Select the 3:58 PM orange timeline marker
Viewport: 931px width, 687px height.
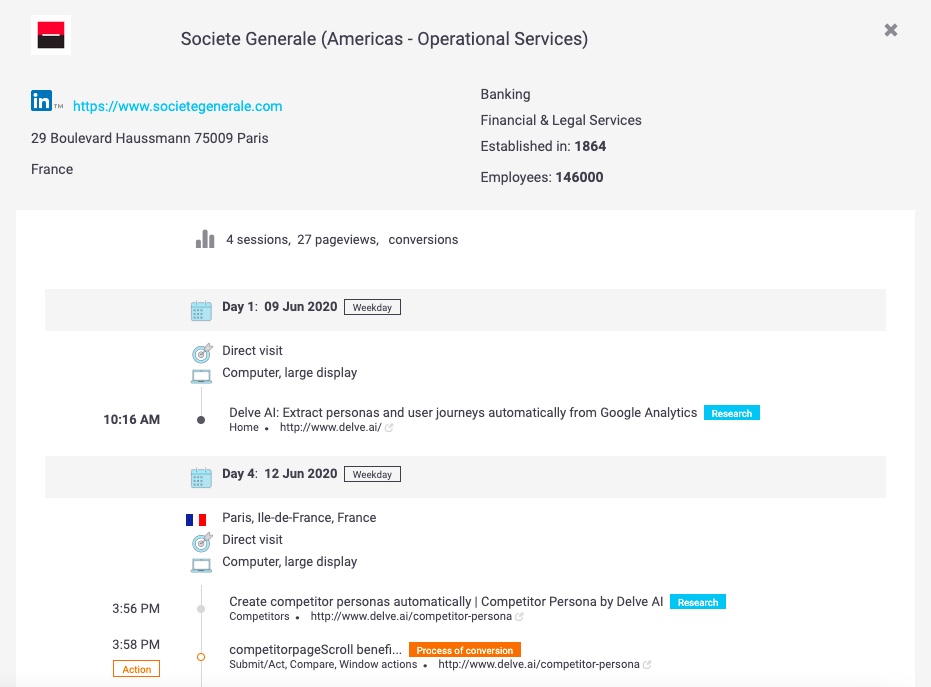pyautogui.click(x=201, y=657)
